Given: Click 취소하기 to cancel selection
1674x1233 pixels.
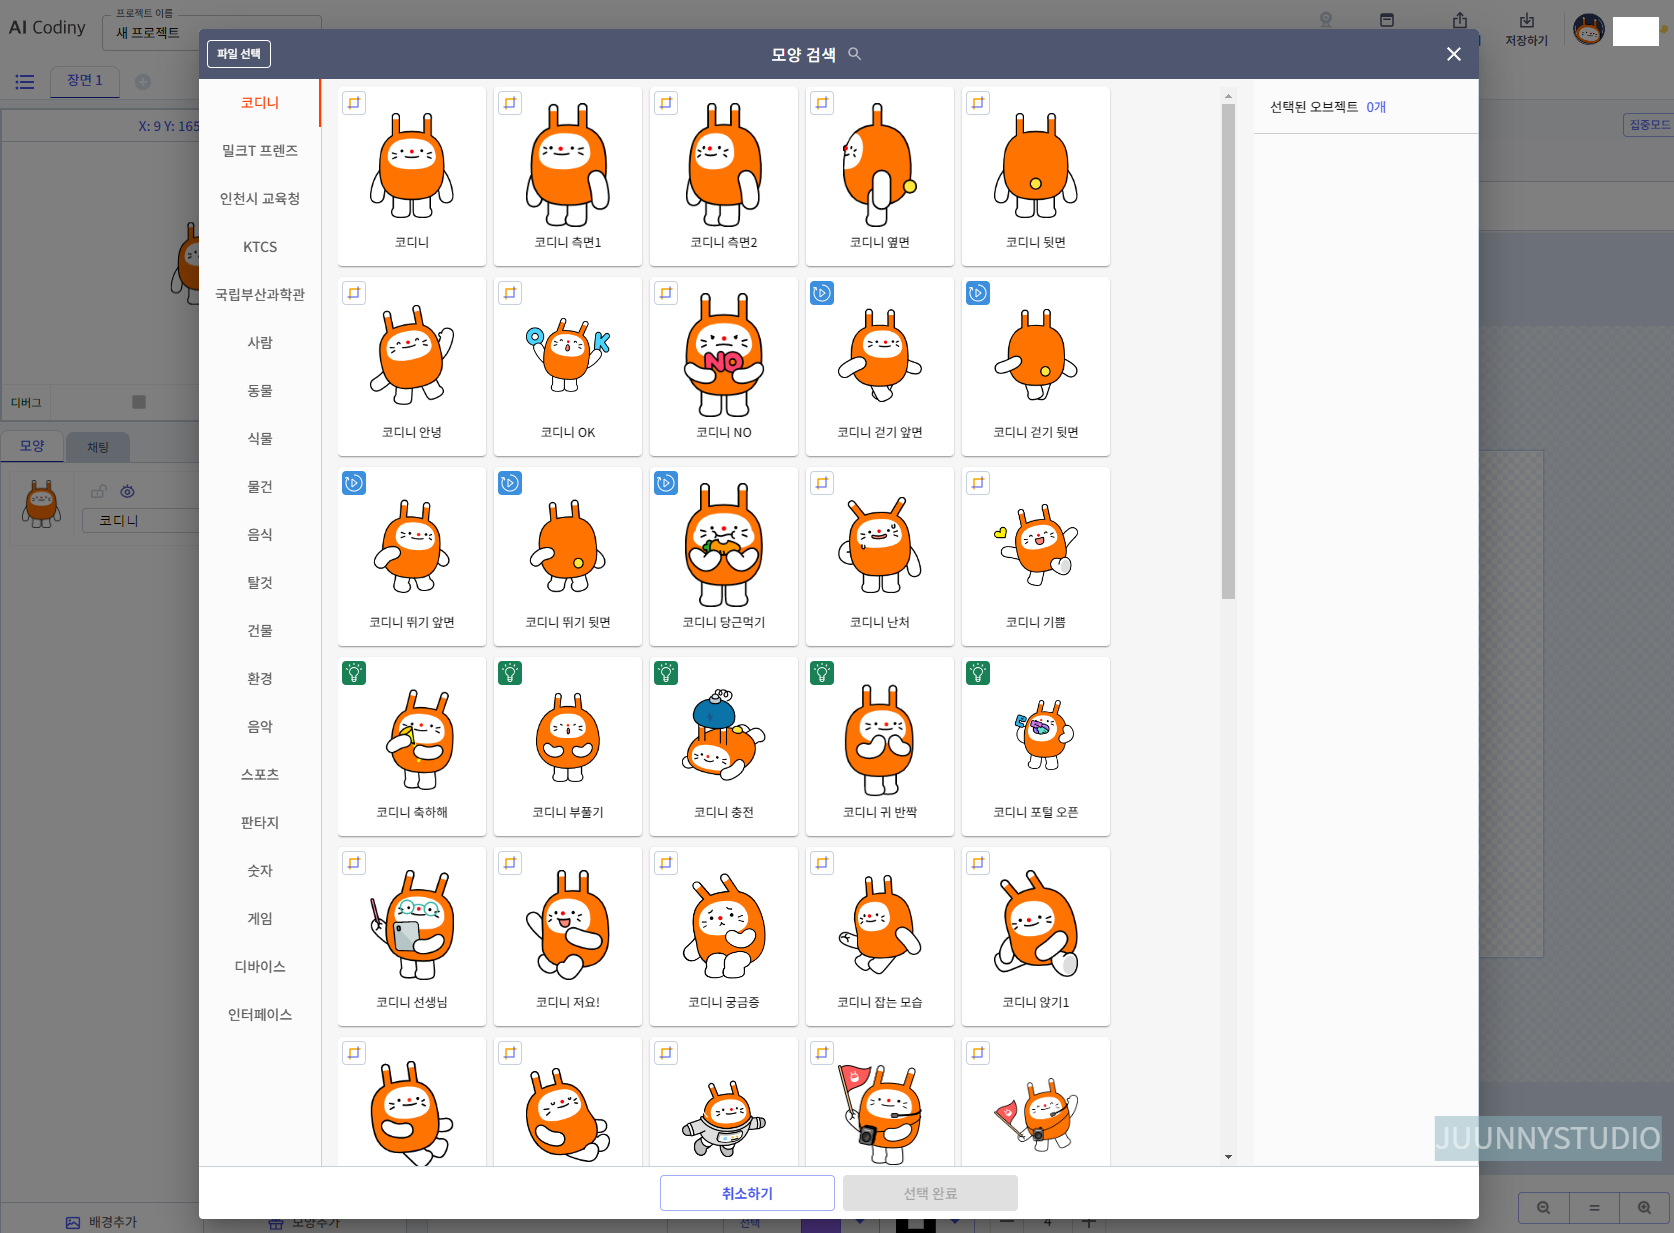Looking at the screenshot, I should tap(747, 1193).
